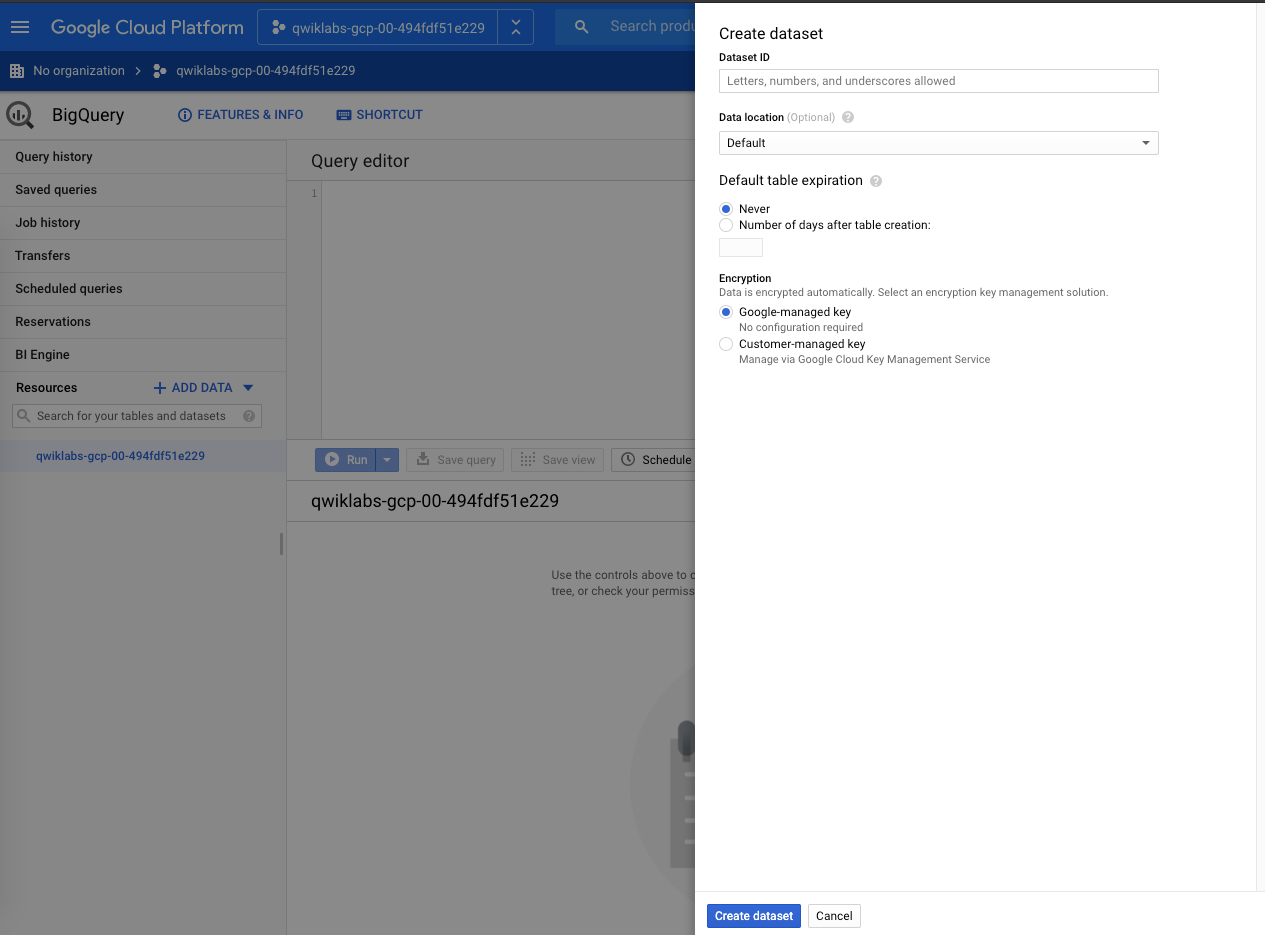Click the Google Cloud Platform logo text
This screenshot has height=935, width=1265.
(x=147, y=27)
